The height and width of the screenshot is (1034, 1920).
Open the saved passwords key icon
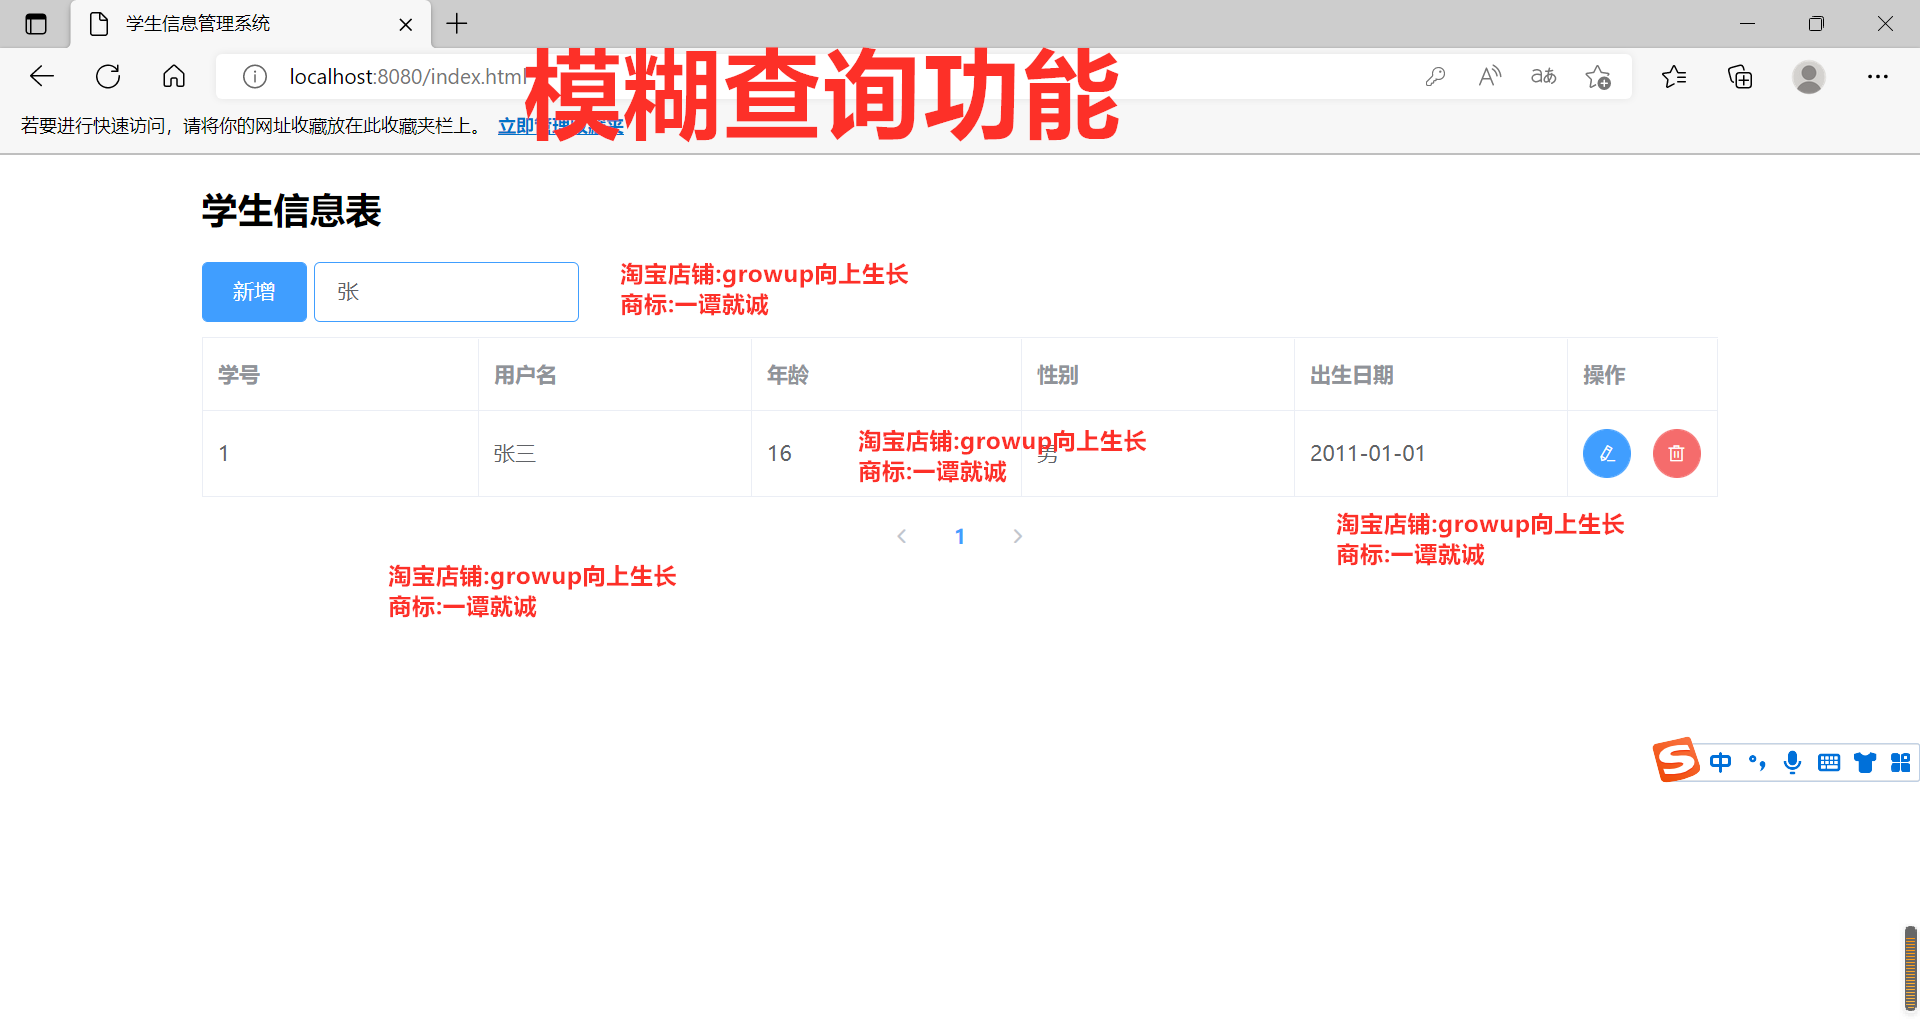point(1435,77)
